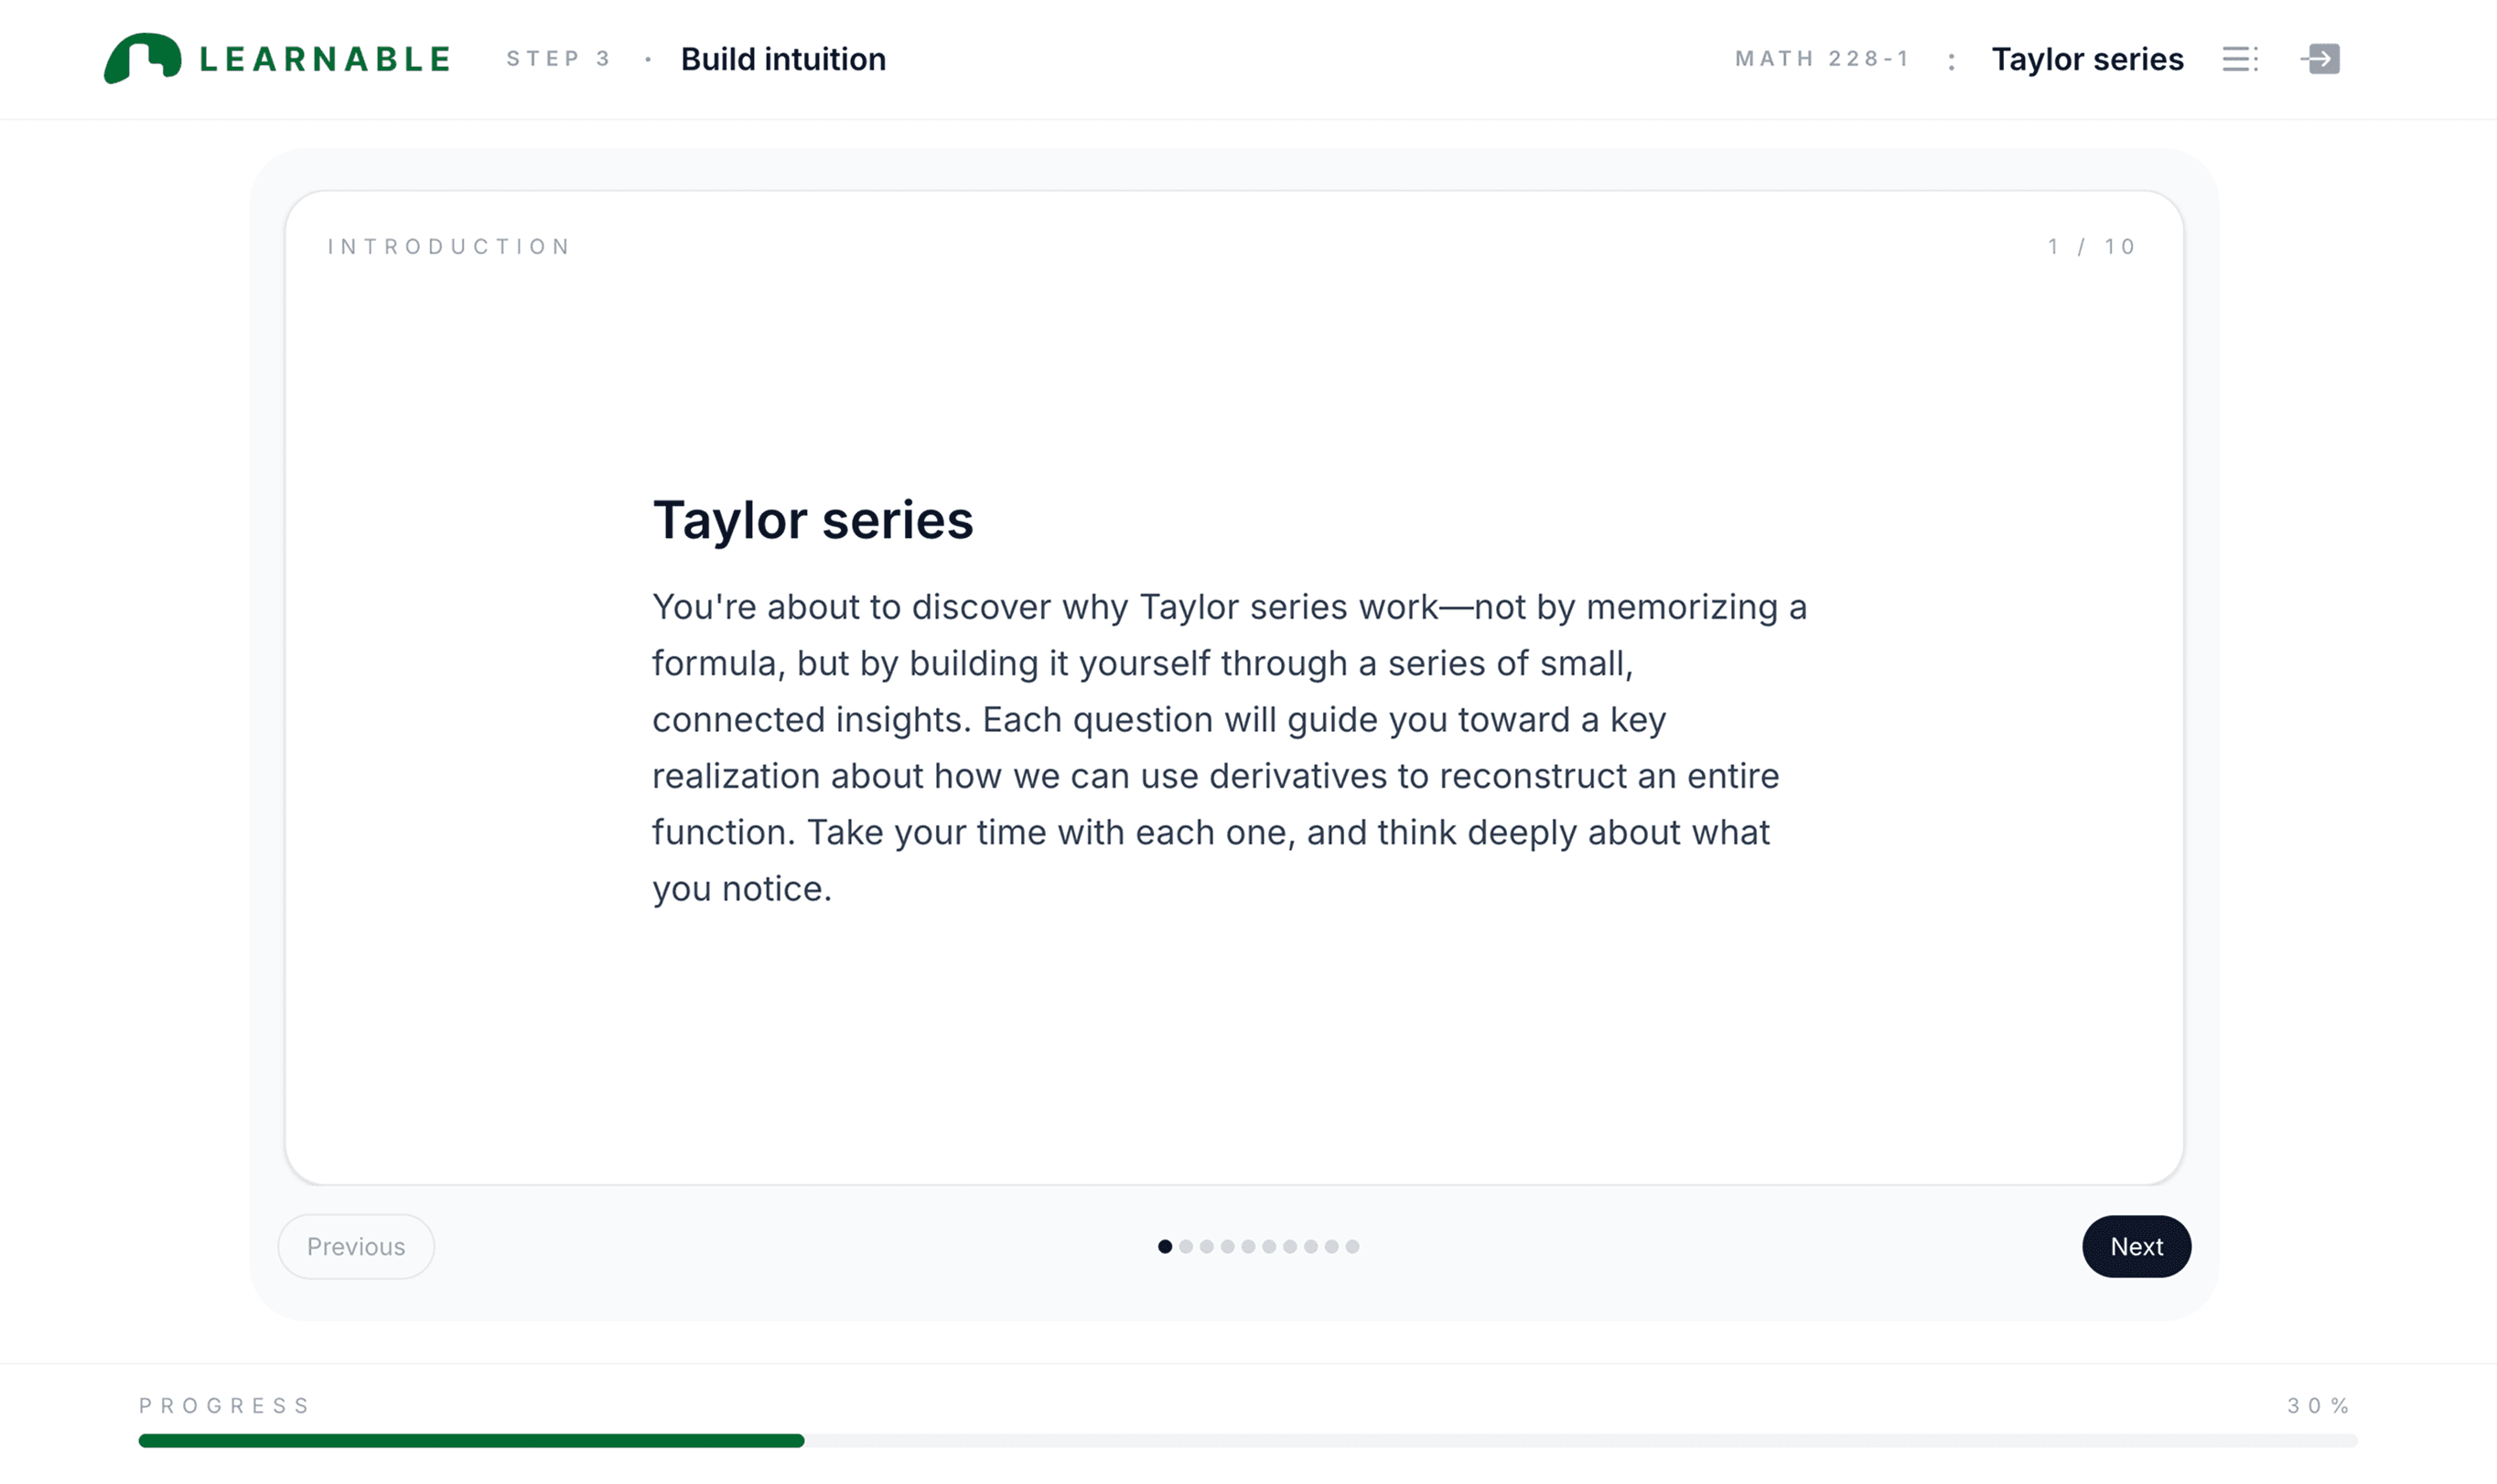Jump to the second pagination dot

tap(1186, 1246)
